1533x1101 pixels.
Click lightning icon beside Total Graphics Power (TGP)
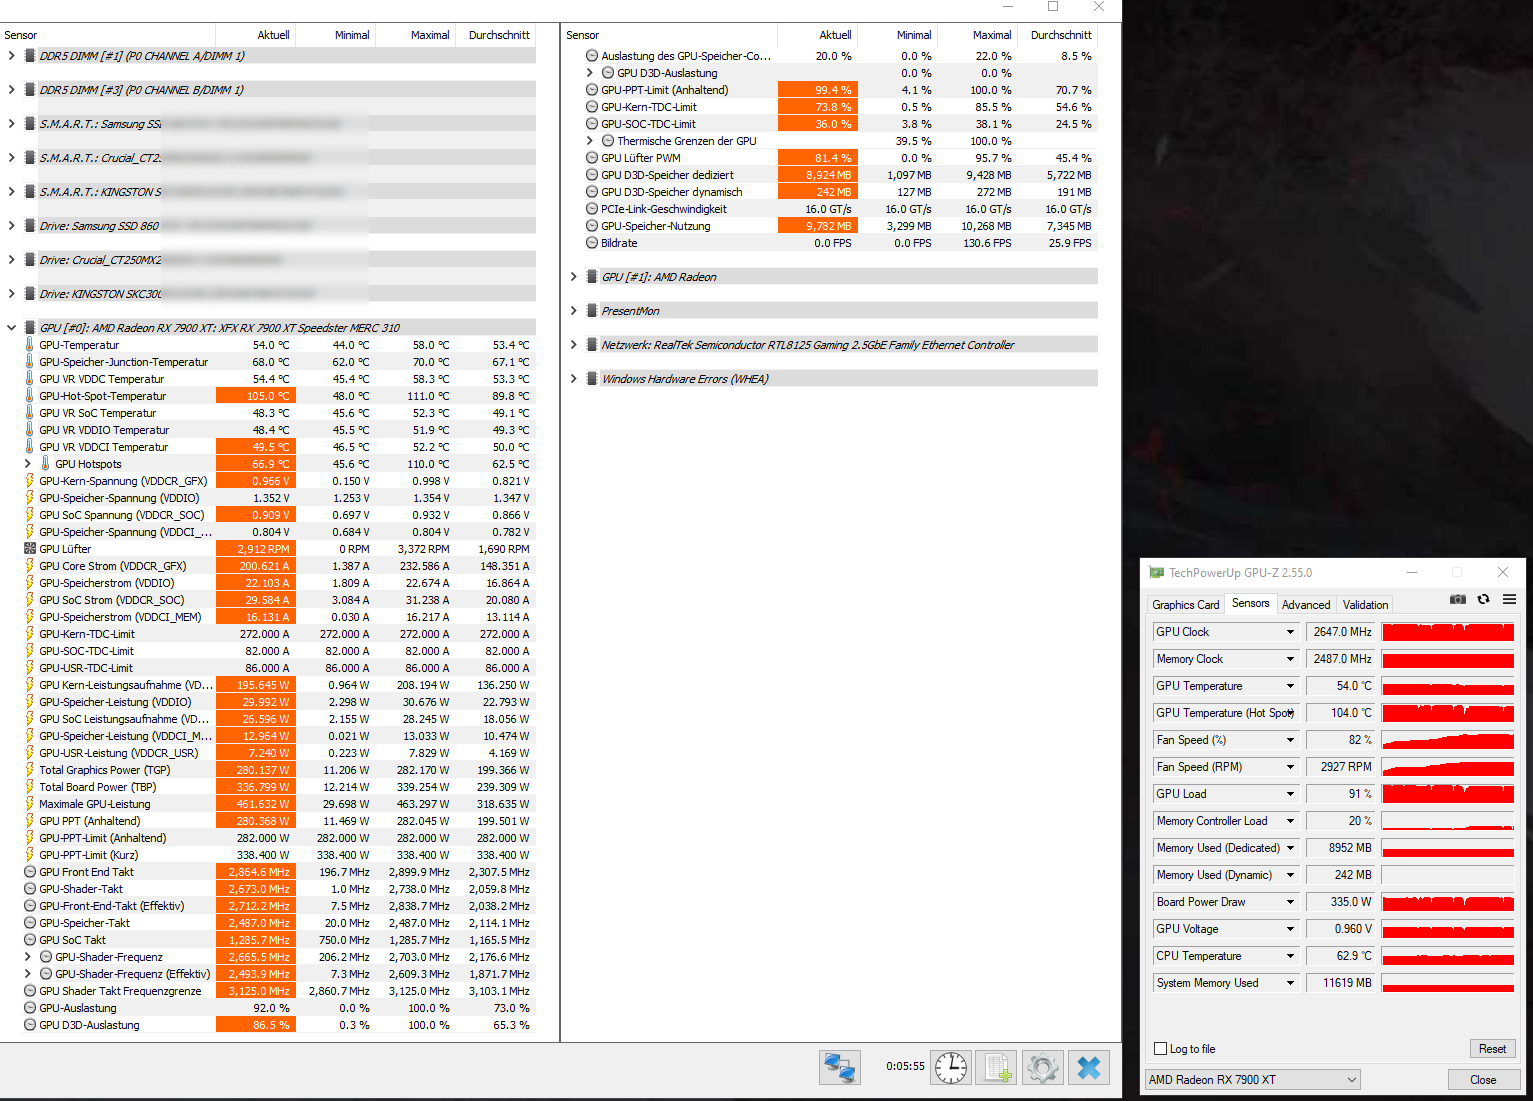coord(30,770)
